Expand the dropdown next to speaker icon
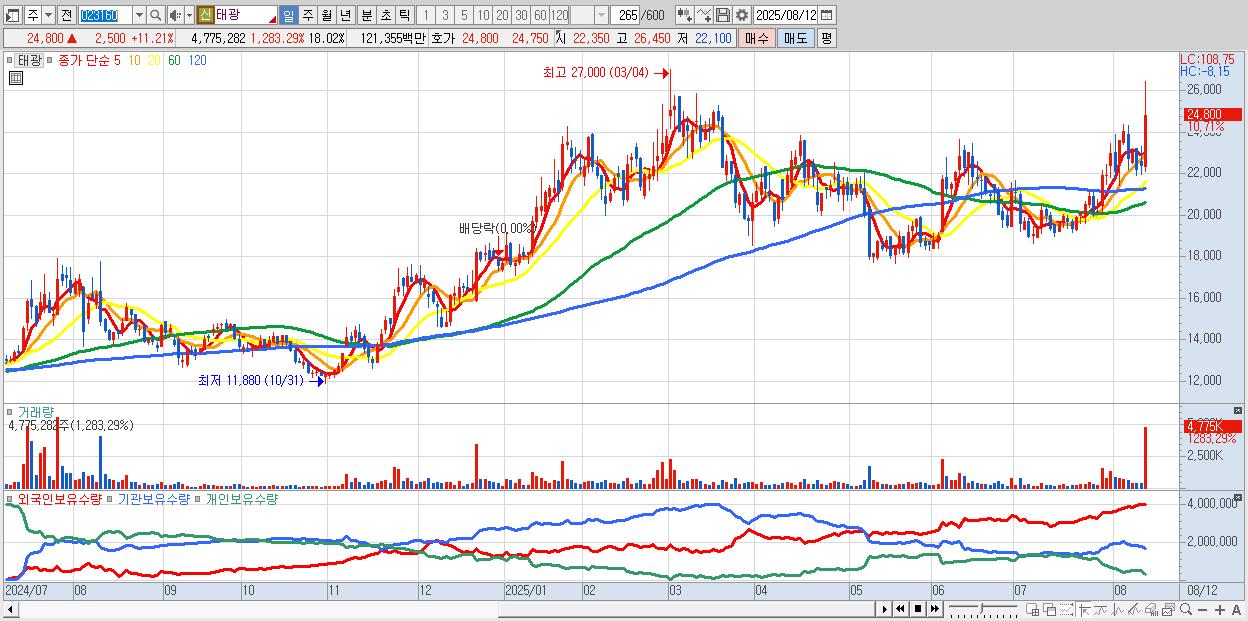This screenshot has height=621, width=1248. 189,15
